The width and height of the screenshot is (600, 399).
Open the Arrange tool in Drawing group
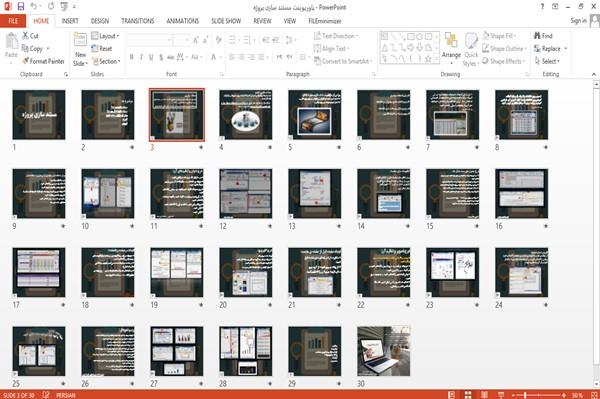451,49
